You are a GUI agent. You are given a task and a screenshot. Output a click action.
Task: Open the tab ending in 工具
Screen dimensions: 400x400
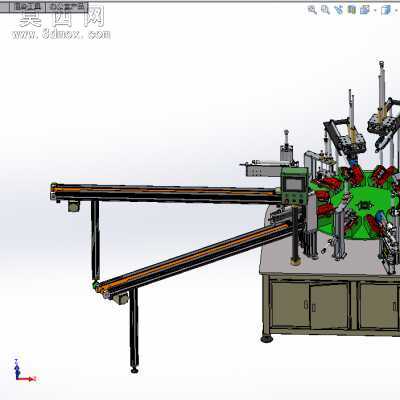(27, 7)
